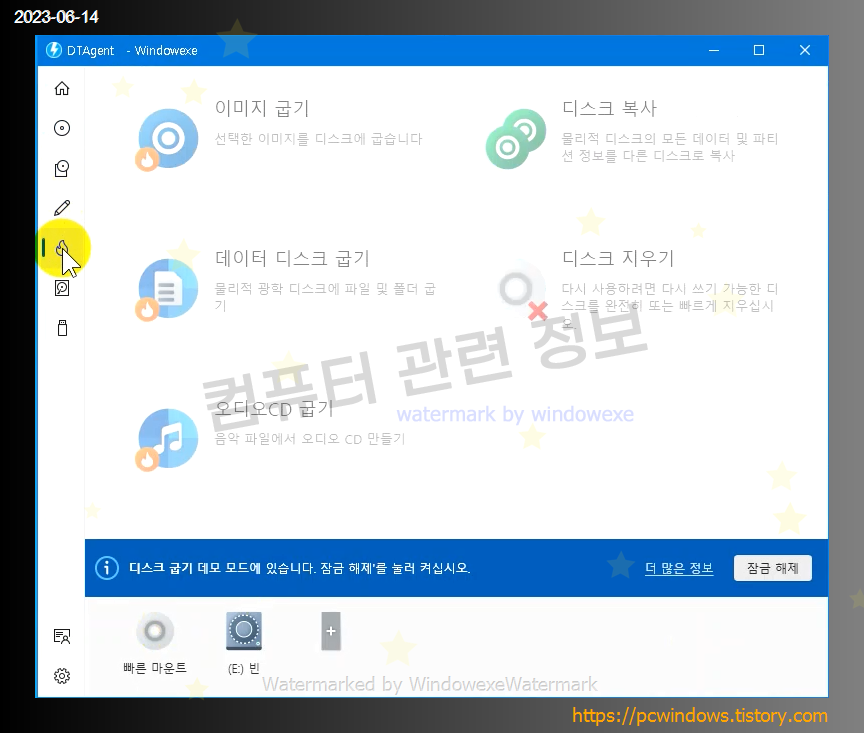Image resolution: width=864 pixels, height=733 pixels.
Task: Open the license account icon above settings
Action: tap(61, 636)
